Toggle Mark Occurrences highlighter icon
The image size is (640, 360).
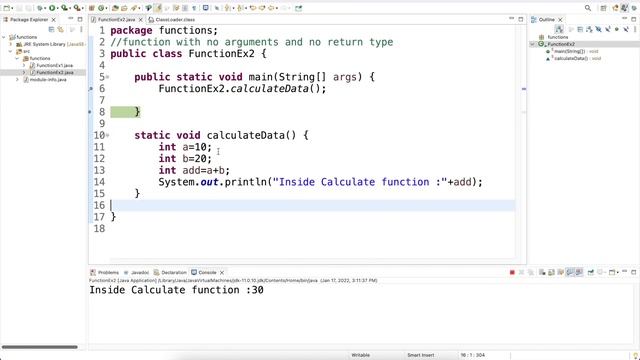pos(158,8)
